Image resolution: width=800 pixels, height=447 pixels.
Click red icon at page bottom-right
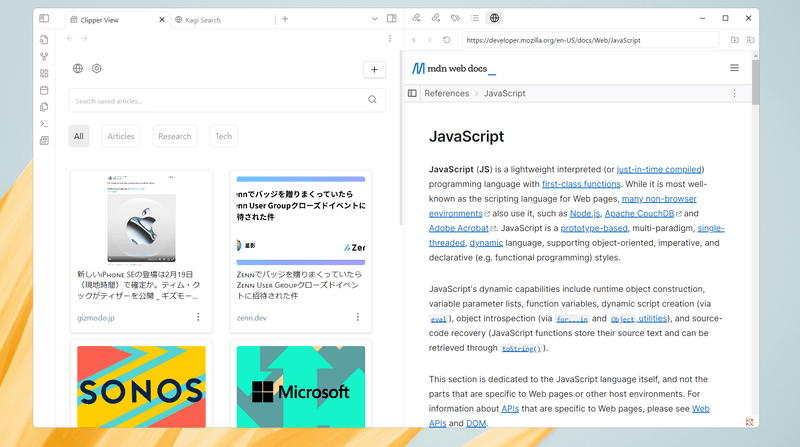[x=749, y=421]
